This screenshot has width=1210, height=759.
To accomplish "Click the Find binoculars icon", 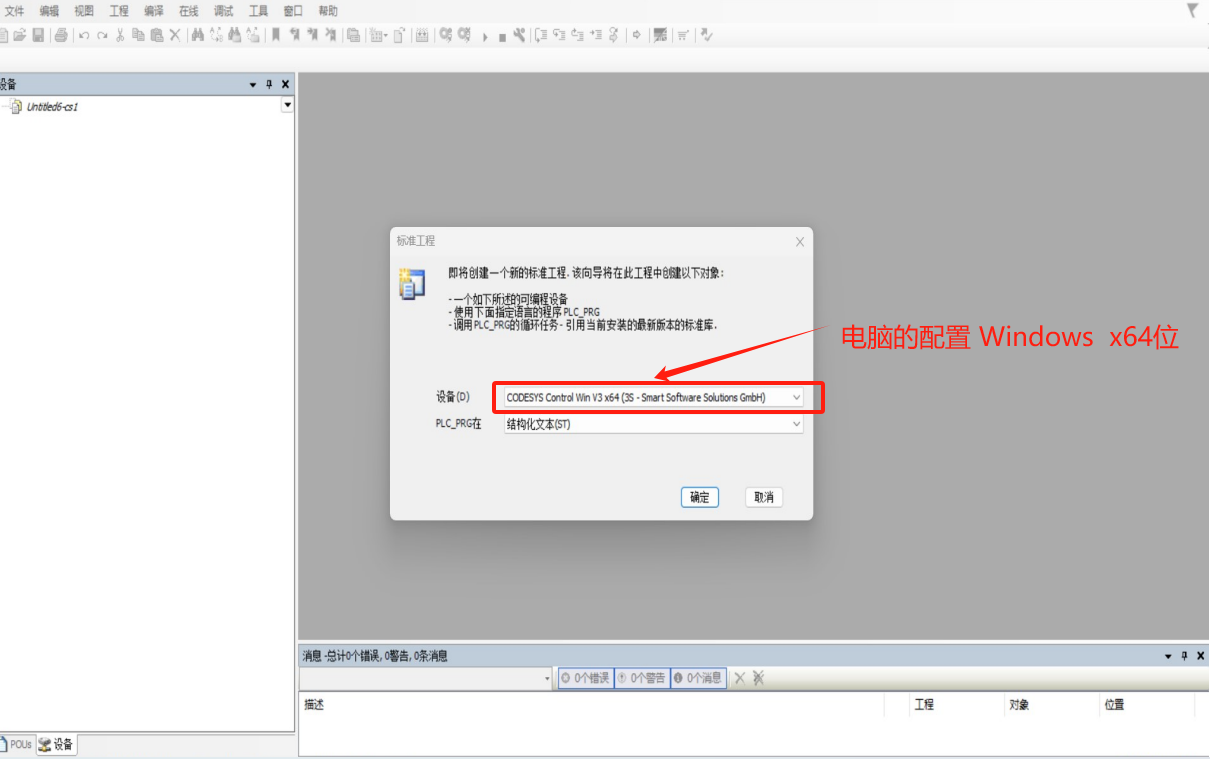I will (x=198, y=35).
